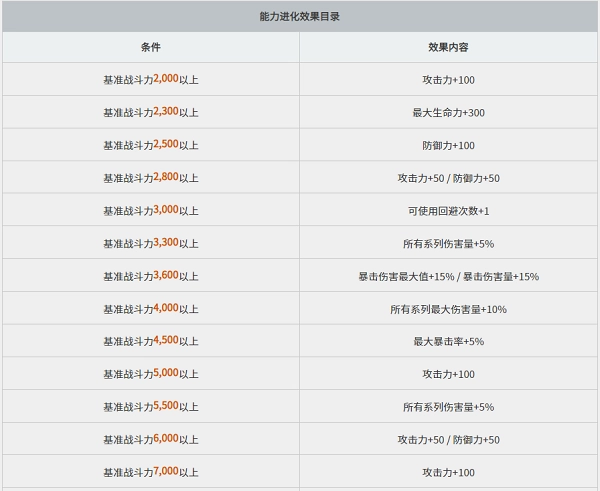The image size is (600, 491).
Task: Select the 基准战斗力5,500以上 condition cell
Action: (x=151, y=407)
